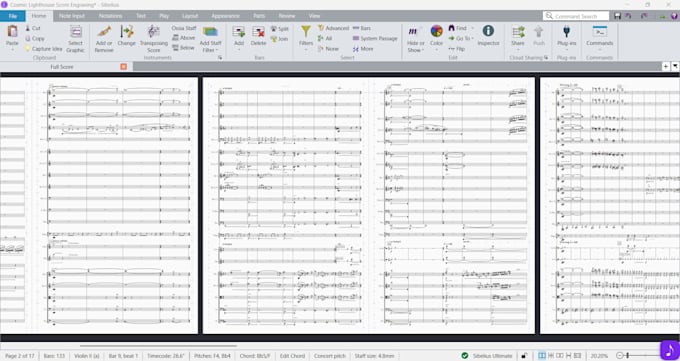Viewport: 680px width, 361px height.
Task: Choose ossia staff Below
Action: click(184, 48)
